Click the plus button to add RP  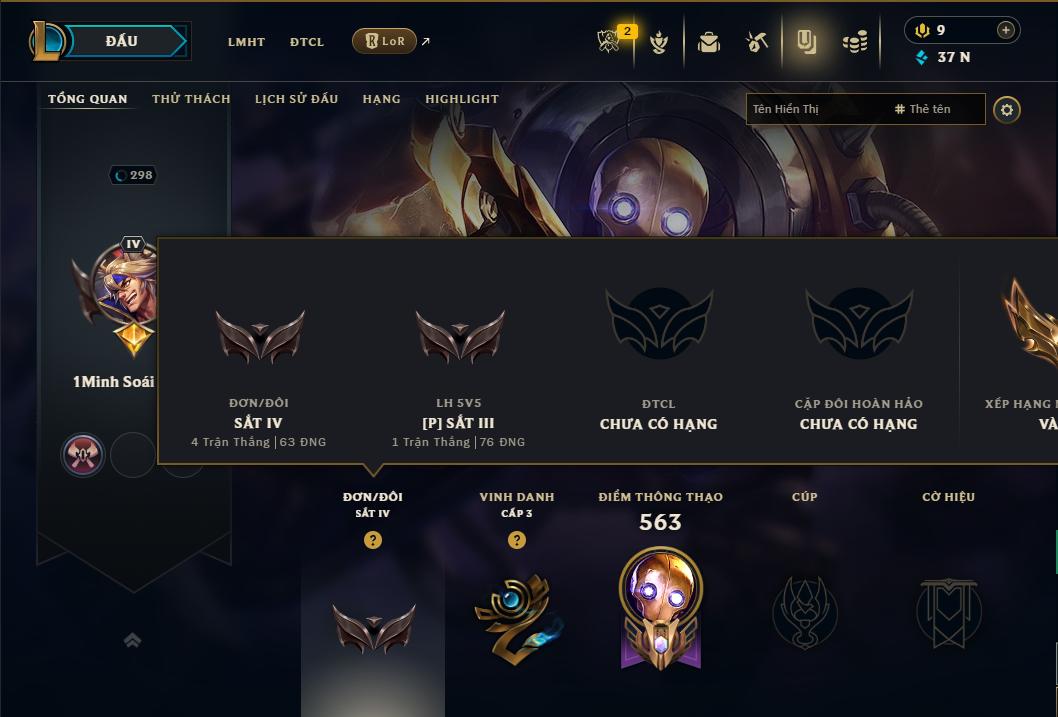pos(1005,30)
